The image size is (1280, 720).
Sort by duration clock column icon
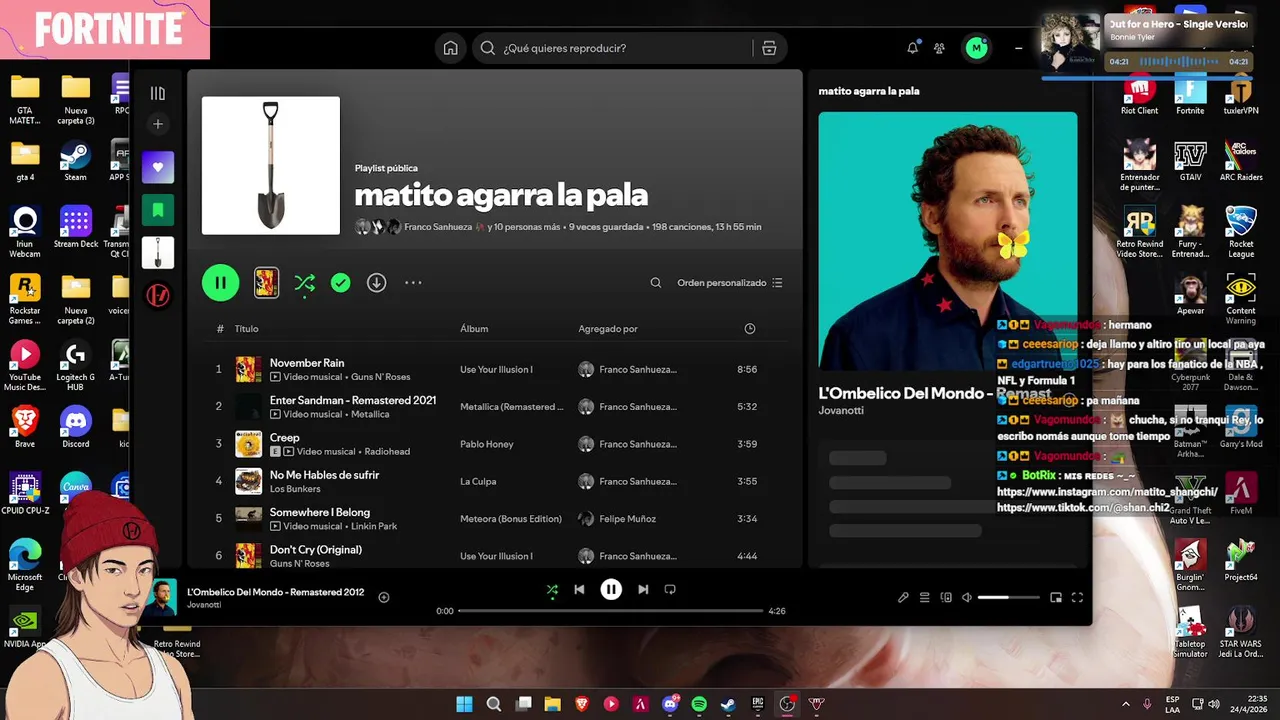(750, 329)
